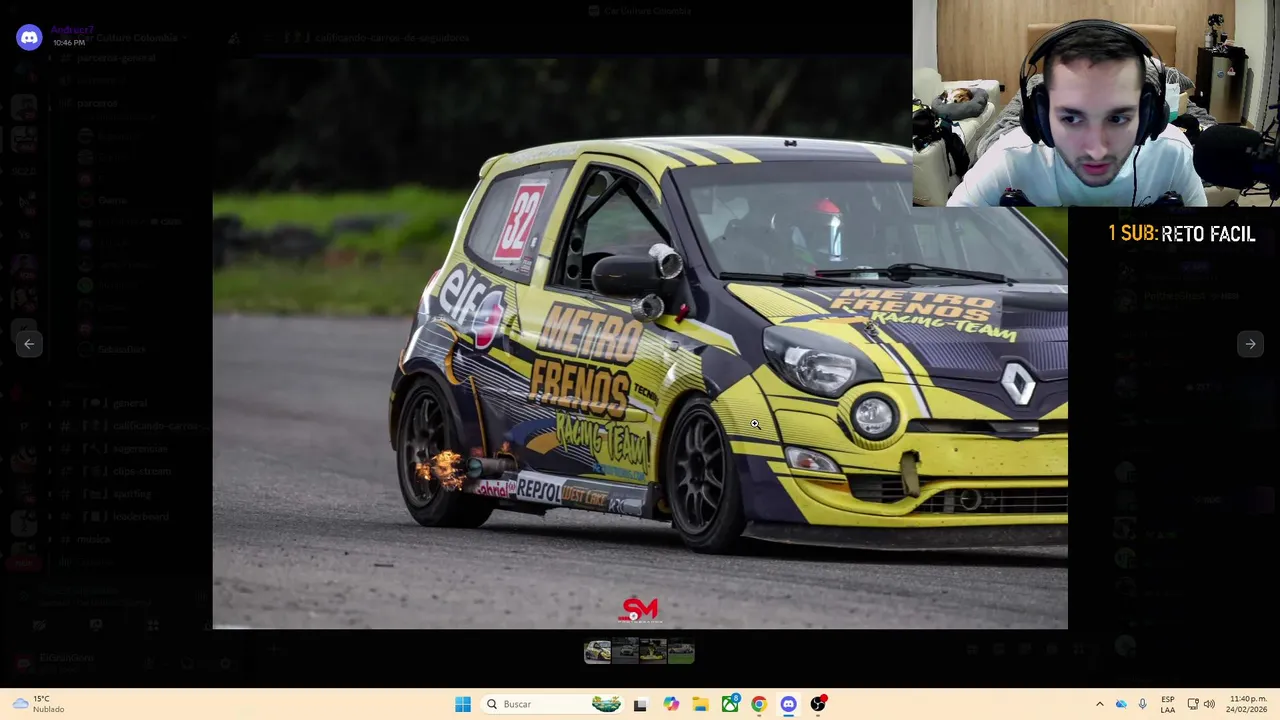Click the search highlight picture in Buscar box
The image size is (1280, 720).
[605, 704]
